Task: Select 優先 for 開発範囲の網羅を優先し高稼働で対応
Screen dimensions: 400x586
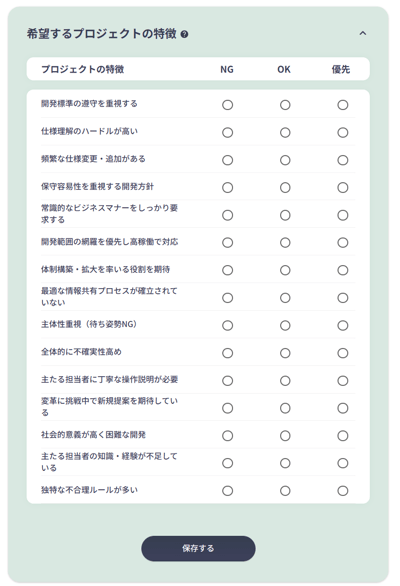Action: coord(342,243)
